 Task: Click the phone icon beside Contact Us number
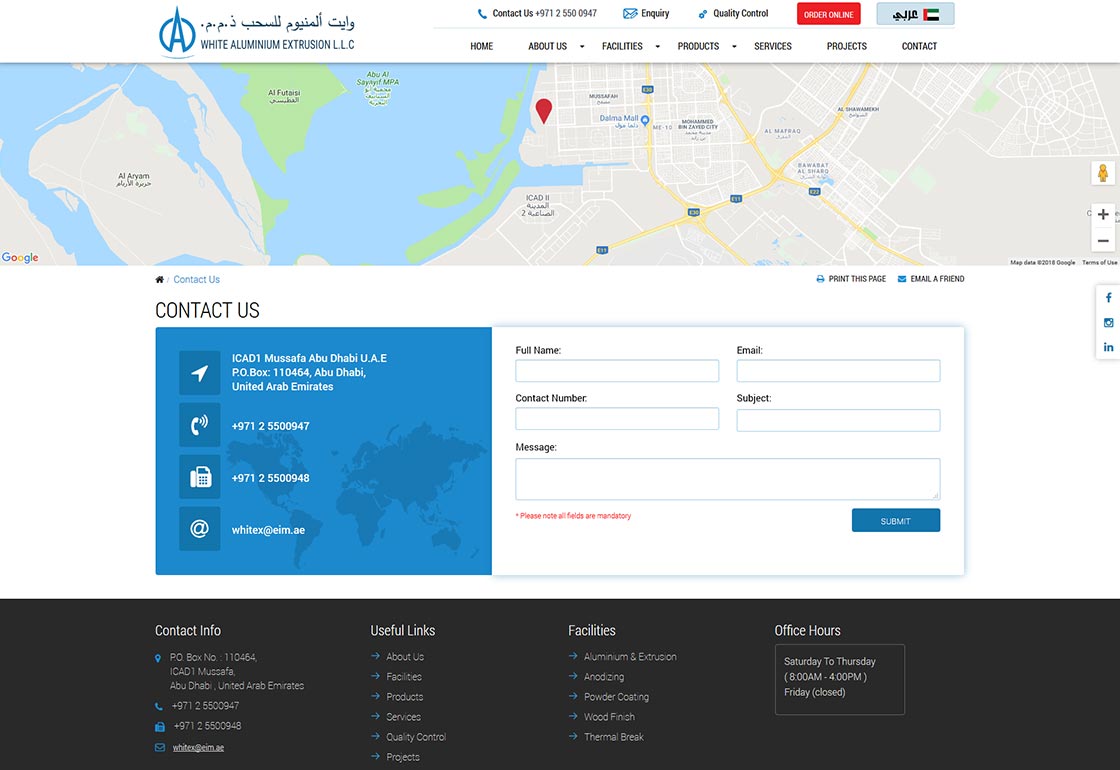point(482,14)
